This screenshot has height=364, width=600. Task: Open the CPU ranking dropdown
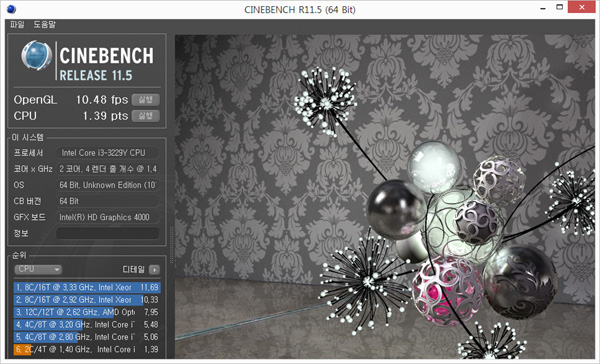38,269
